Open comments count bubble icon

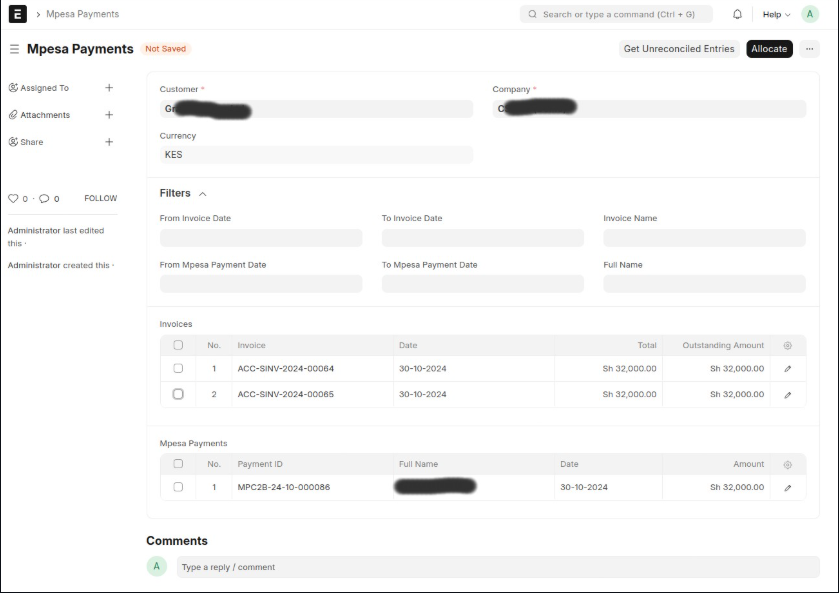44,199
